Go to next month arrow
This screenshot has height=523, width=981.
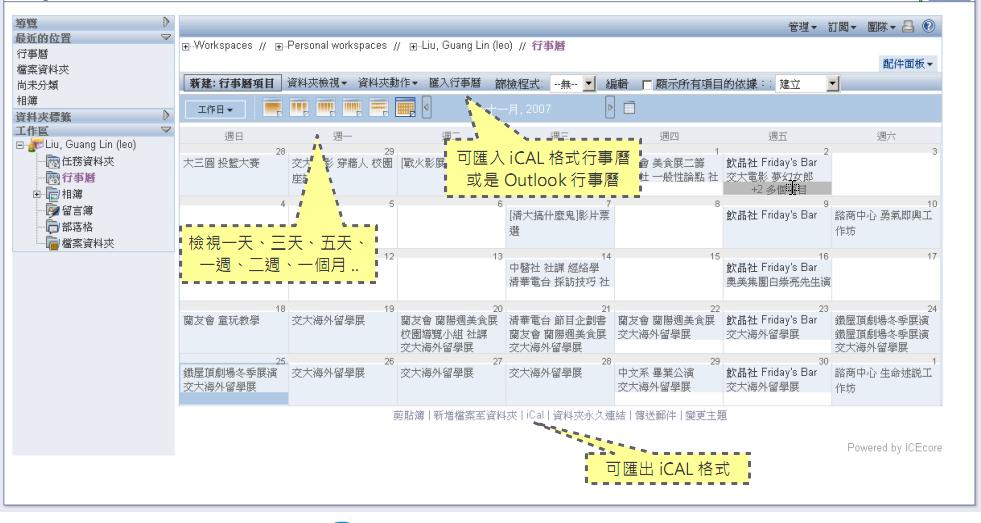(x=610, y=108)
